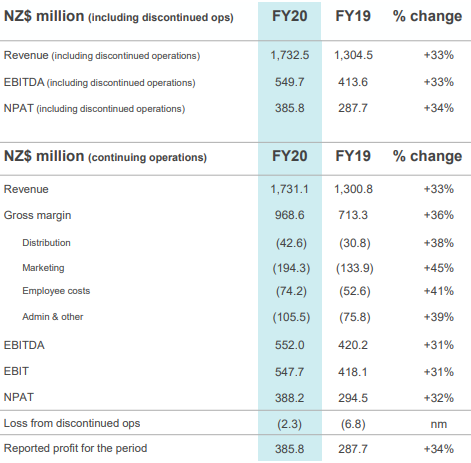The image size is (471, 463).
Task: Select the Loss from discontinued ops label
Action: [x=72, y=423]
